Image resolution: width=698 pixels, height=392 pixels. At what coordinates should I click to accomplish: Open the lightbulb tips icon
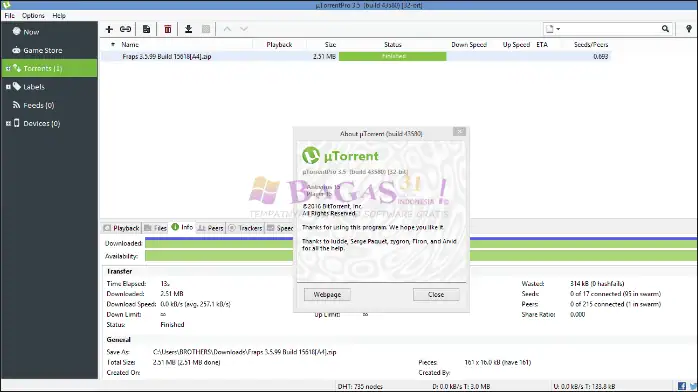689,29
